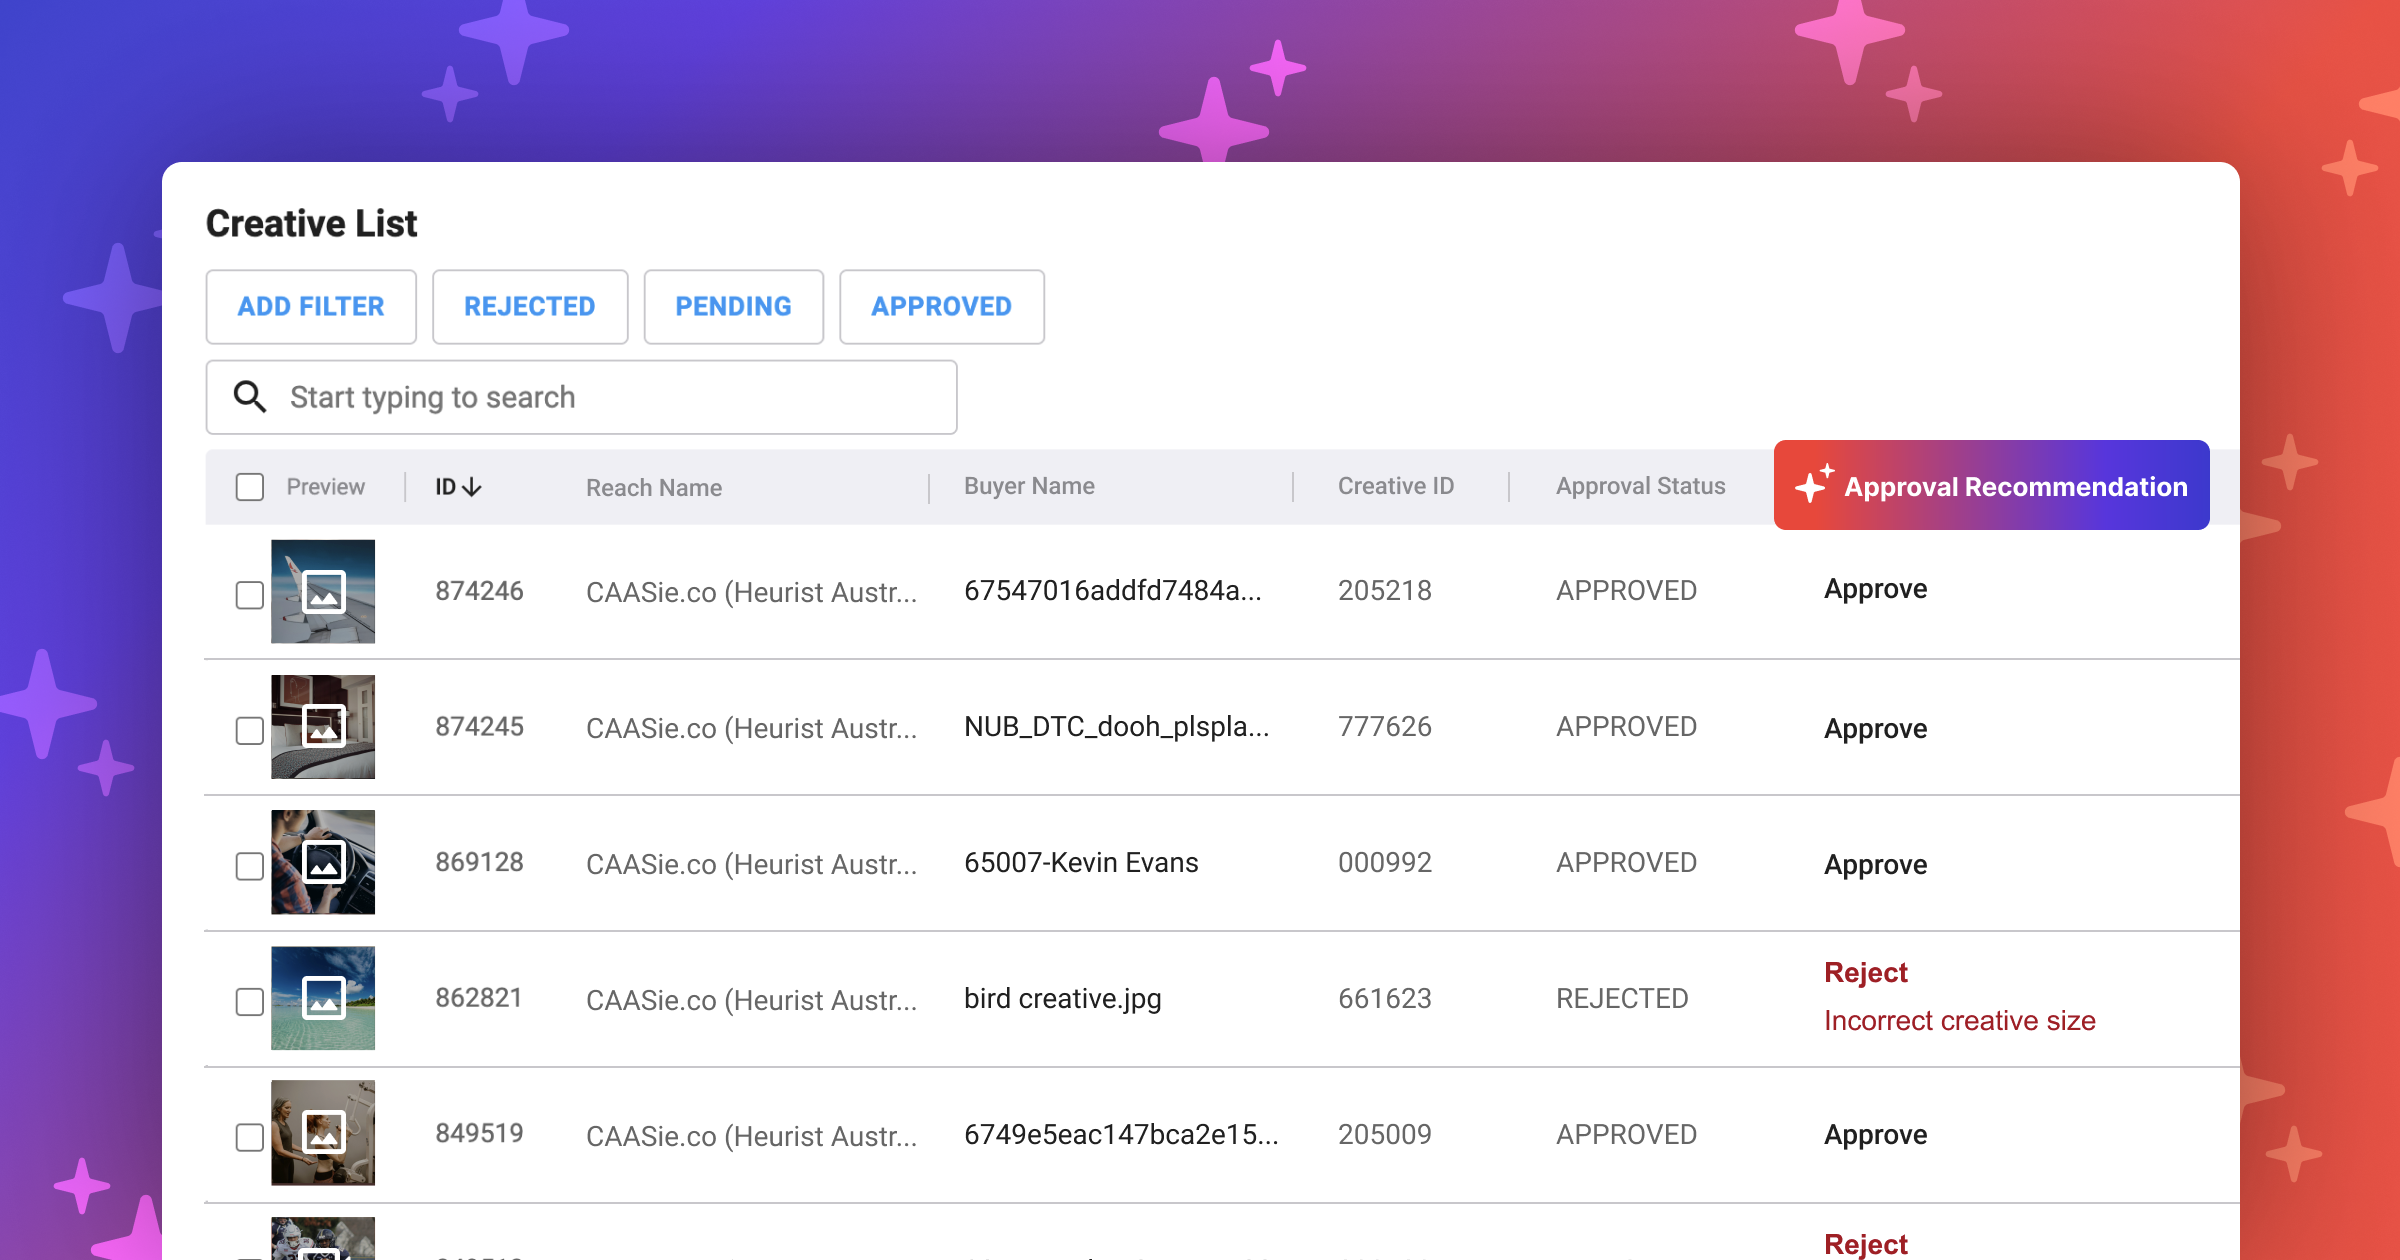Open image preview icon for creative 869128
This screenshot has width=2400, height=1260.
click(323, 862)
